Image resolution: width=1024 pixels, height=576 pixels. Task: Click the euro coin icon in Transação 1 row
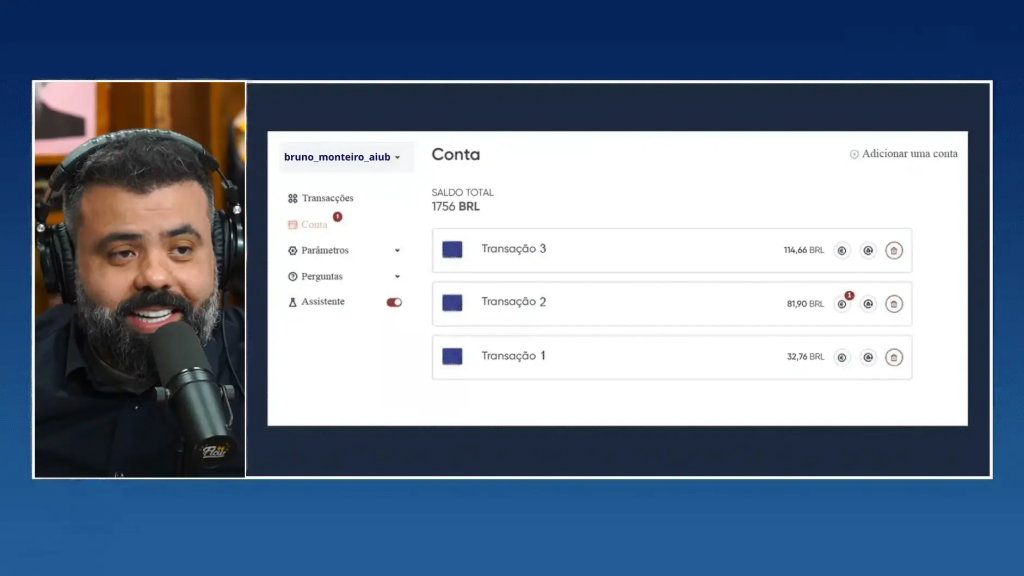[842, 358]
